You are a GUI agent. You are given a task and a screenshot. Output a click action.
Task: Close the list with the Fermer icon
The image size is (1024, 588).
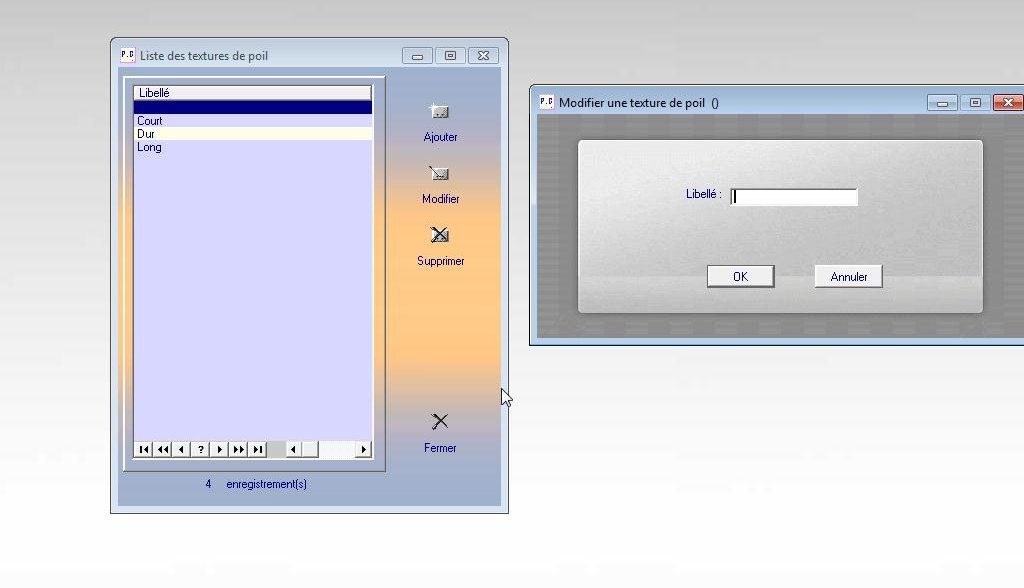pos(439,422)
